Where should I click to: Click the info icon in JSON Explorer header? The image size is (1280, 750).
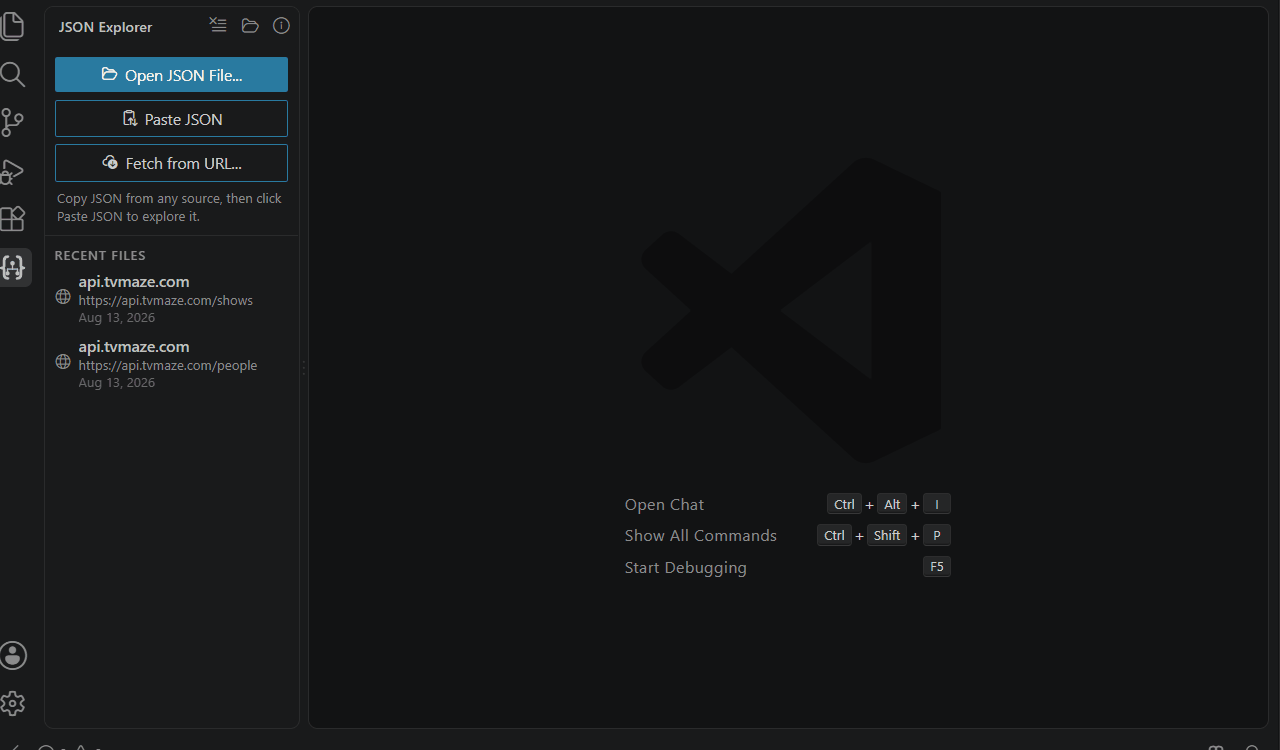(x=281, y=26)
